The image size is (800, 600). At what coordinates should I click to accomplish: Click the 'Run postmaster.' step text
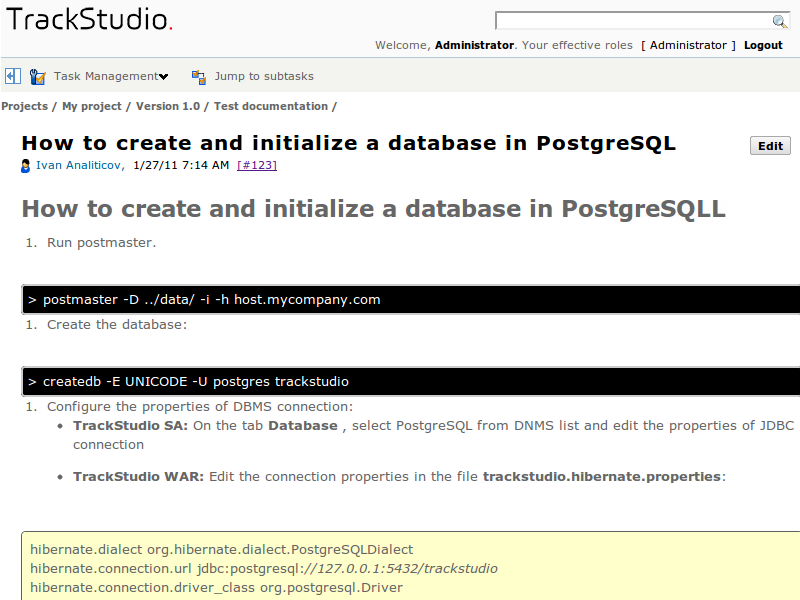click(x=102, y=243)
